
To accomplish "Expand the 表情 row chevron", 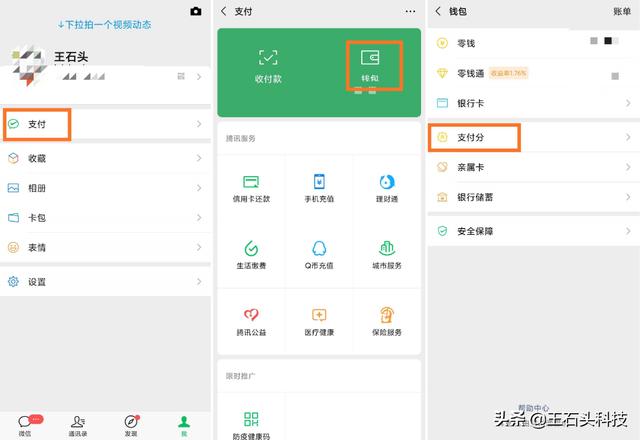I will pyautogui.click(x=199, y=247).
